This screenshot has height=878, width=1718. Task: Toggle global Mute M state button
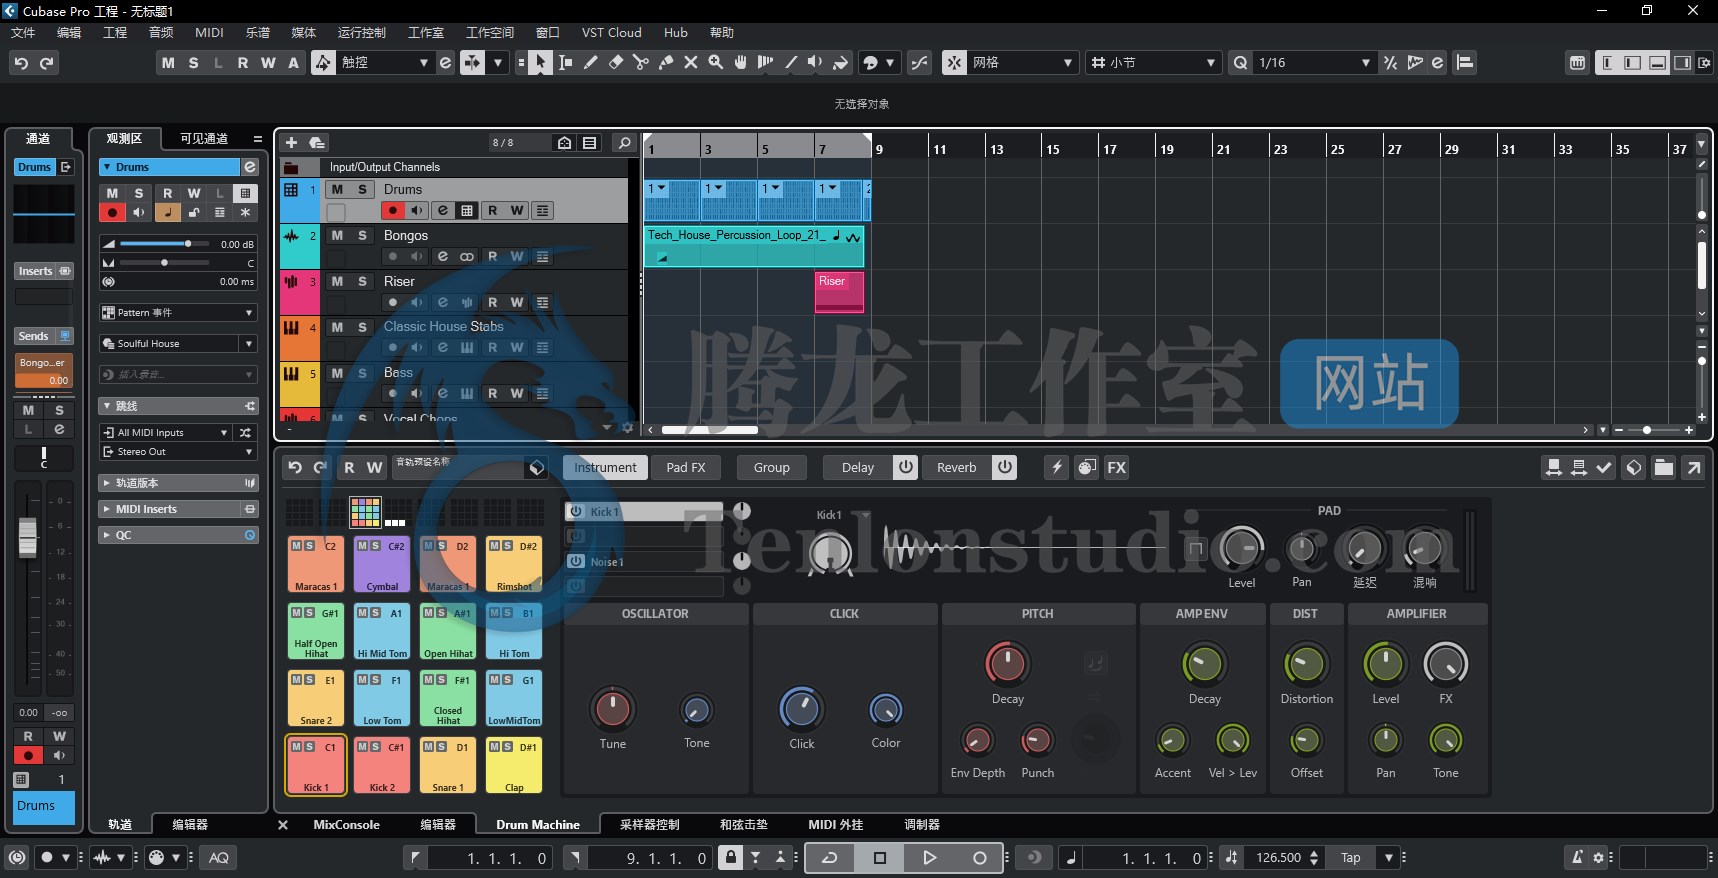click(168, 62)
